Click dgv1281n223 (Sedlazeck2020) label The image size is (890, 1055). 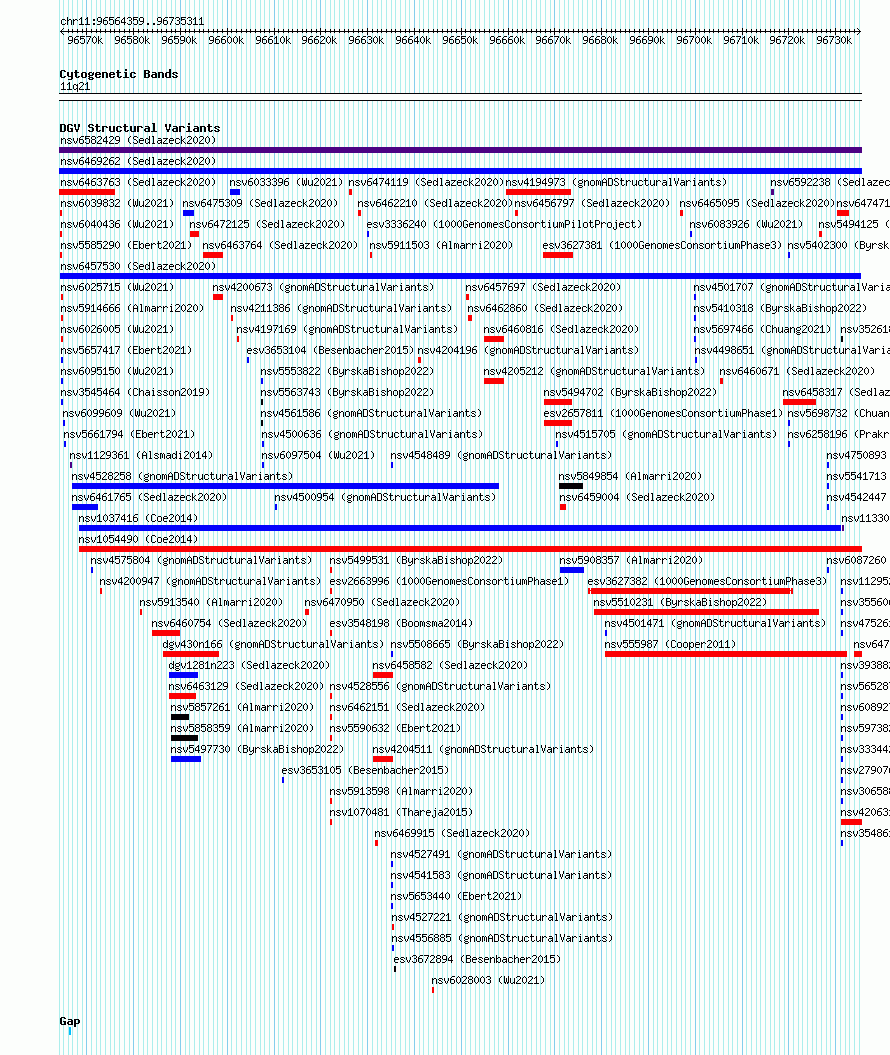(x=249, y=665)
